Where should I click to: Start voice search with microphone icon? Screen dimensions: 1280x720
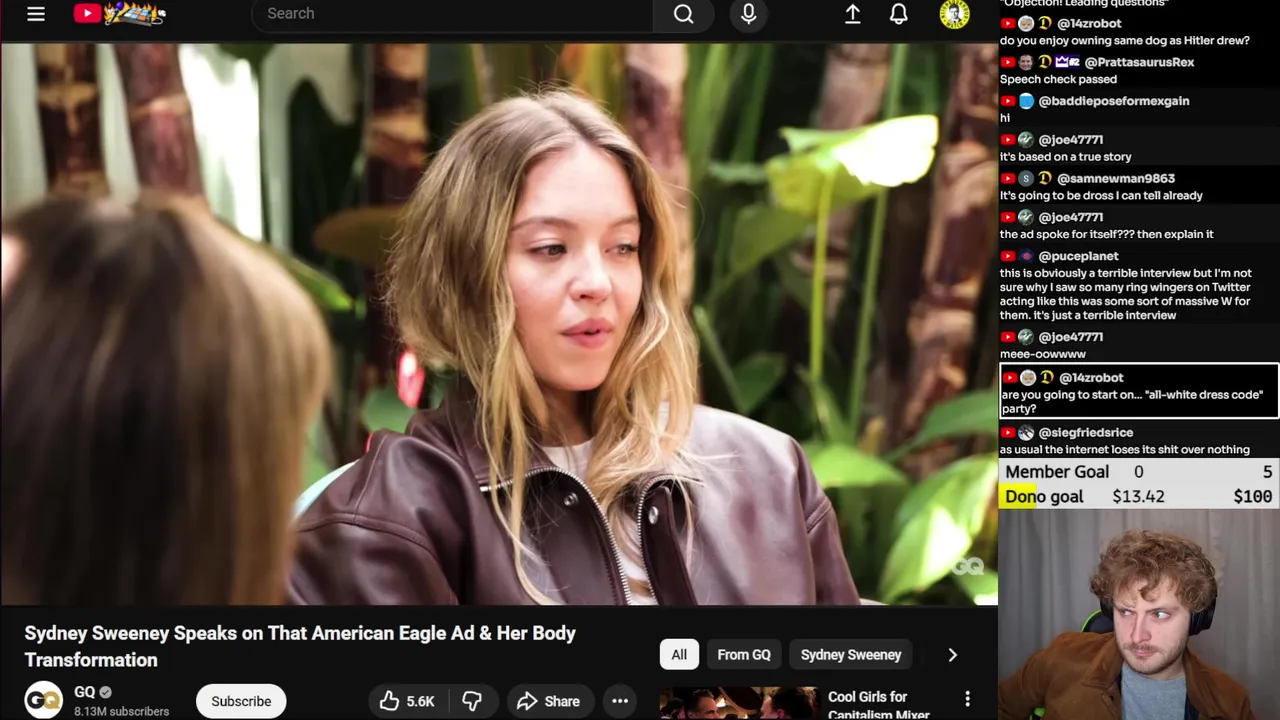(x=748, y=14)
